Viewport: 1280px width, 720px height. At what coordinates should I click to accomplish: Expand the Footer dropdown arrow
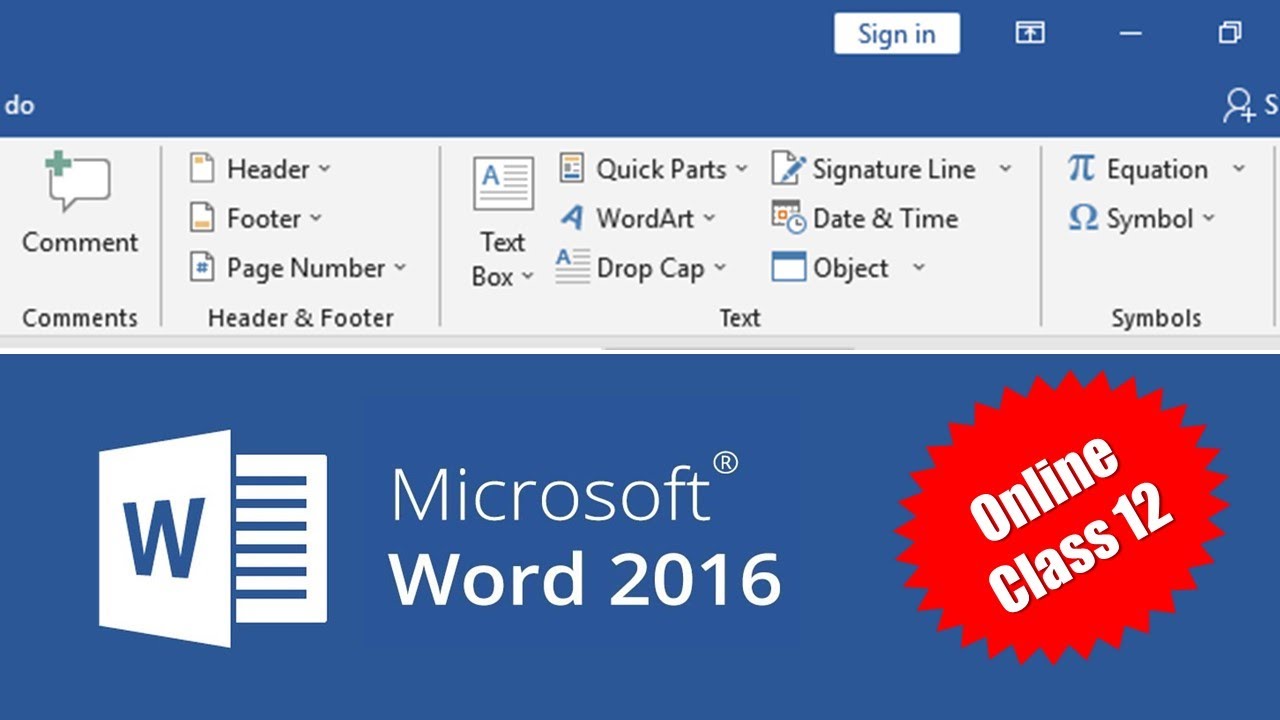[x=315, y=218]
